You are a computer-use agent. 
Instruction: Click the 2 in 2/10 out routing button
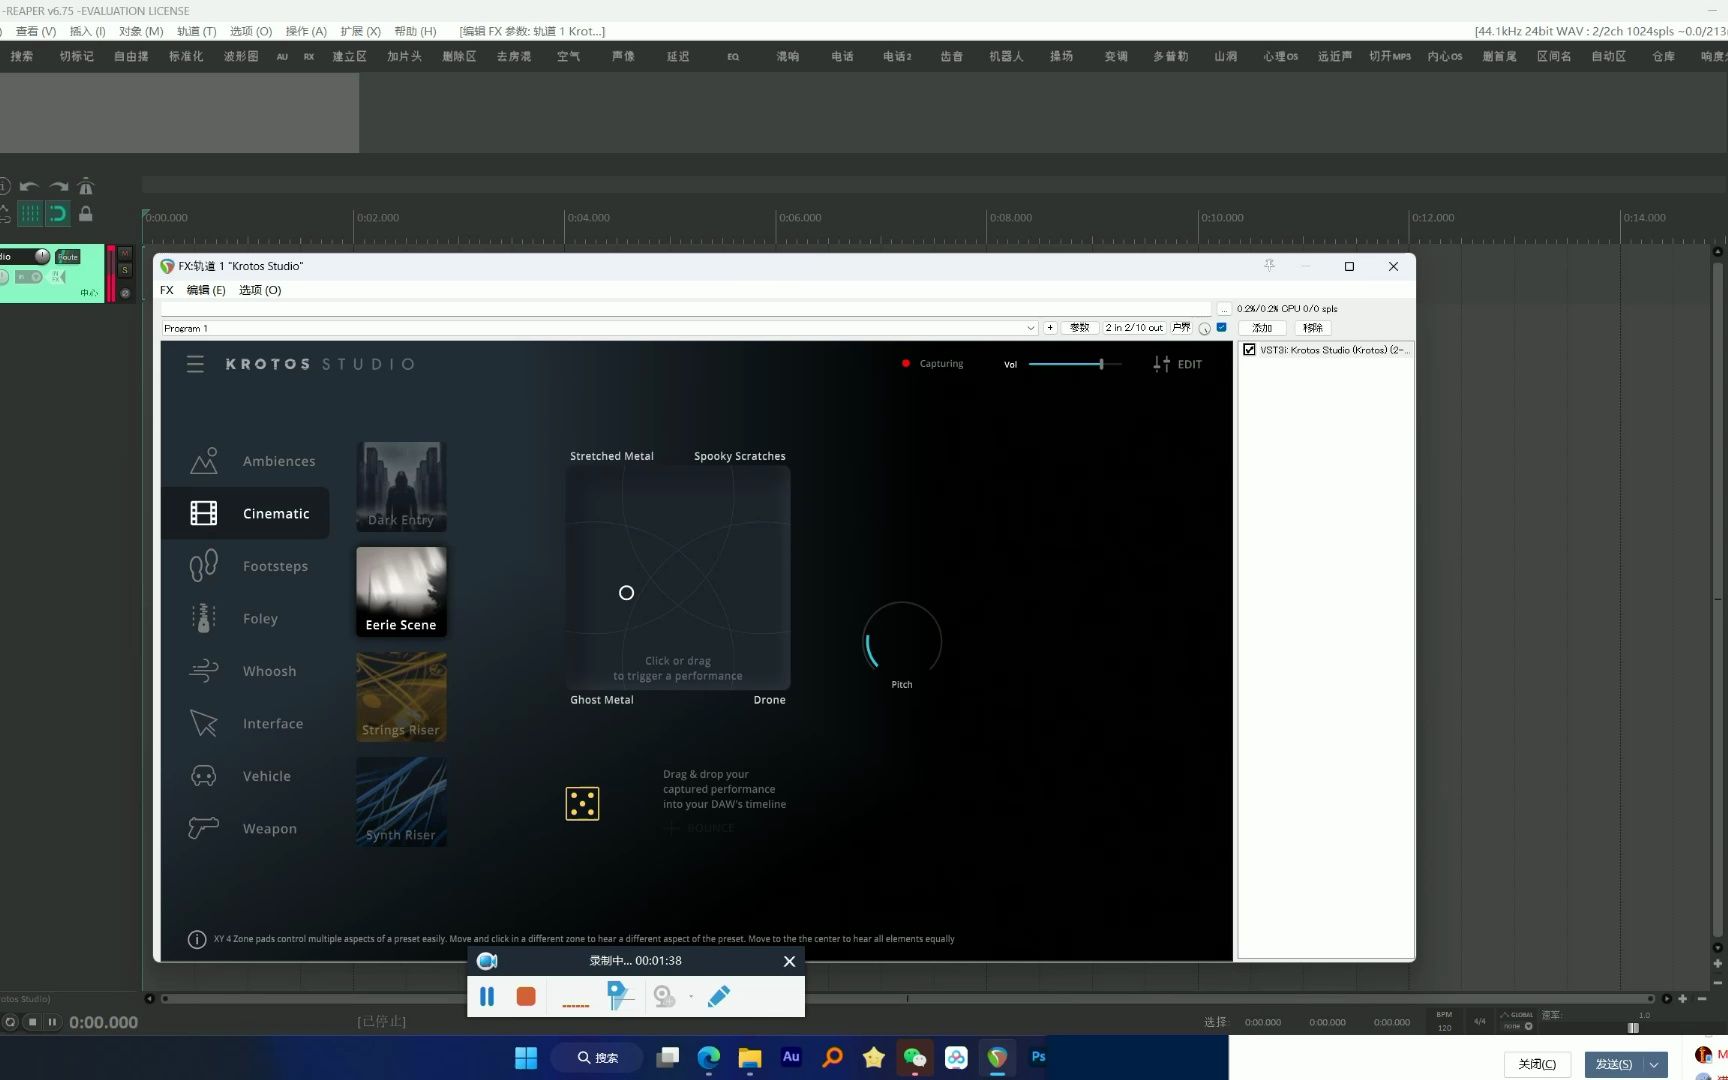(x=1134, y=328)
